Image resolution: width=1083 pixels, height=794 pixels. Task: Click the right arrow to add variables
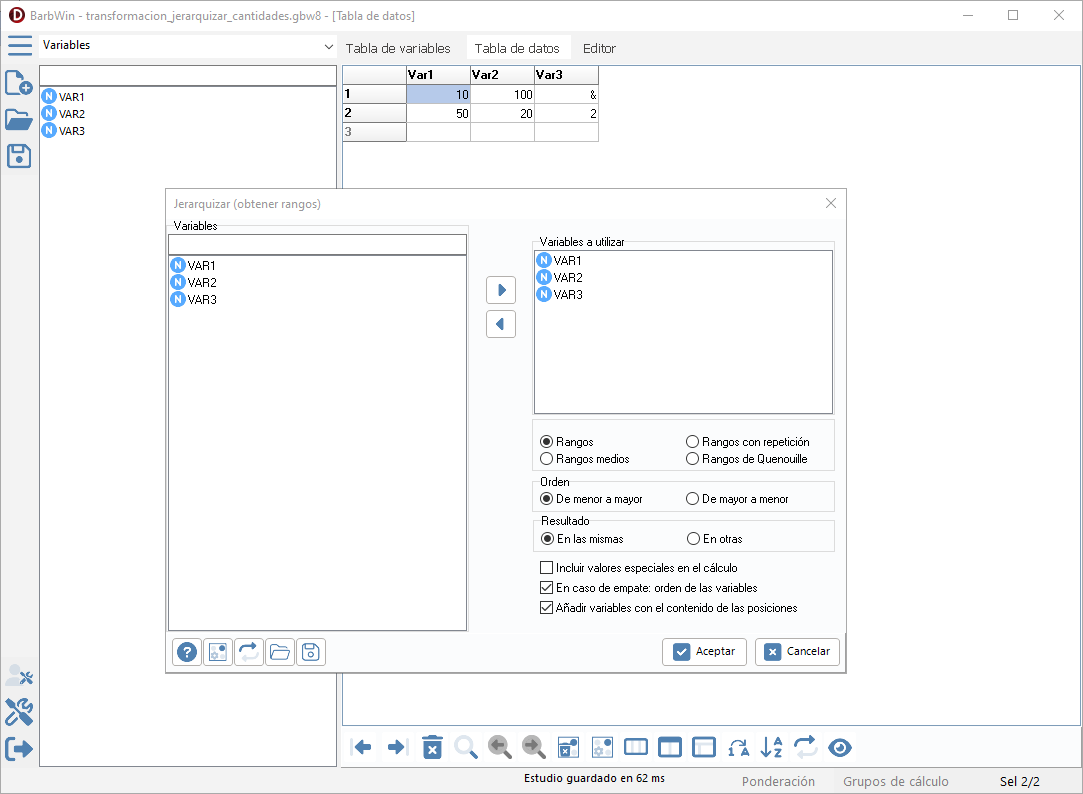tap(501, 290)
